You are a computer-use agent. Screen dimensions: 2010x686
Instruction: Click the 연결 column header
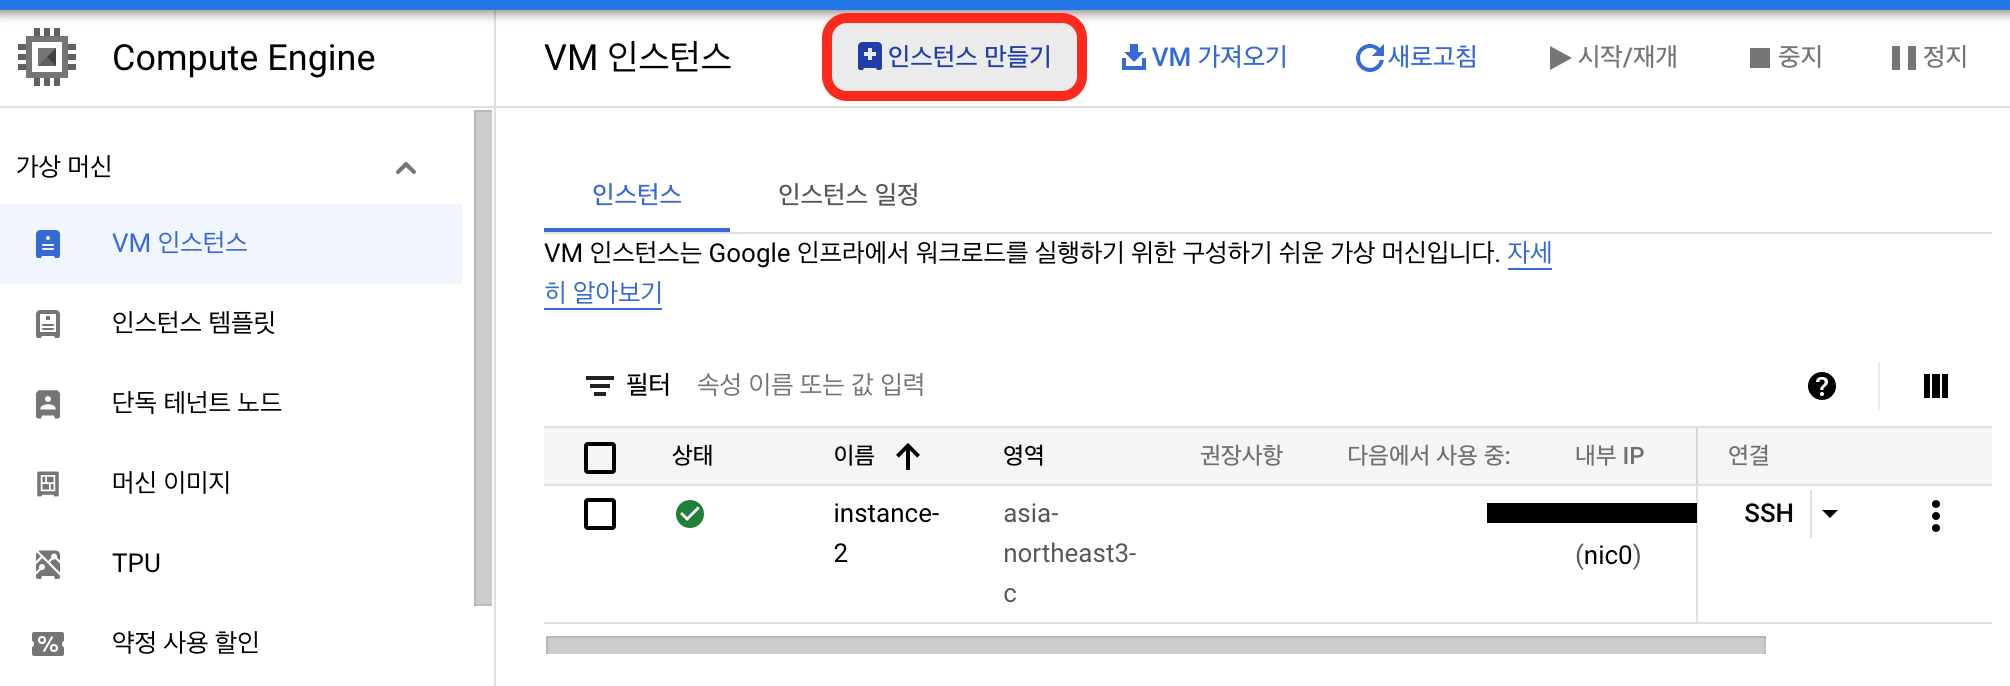point(1749,456)
